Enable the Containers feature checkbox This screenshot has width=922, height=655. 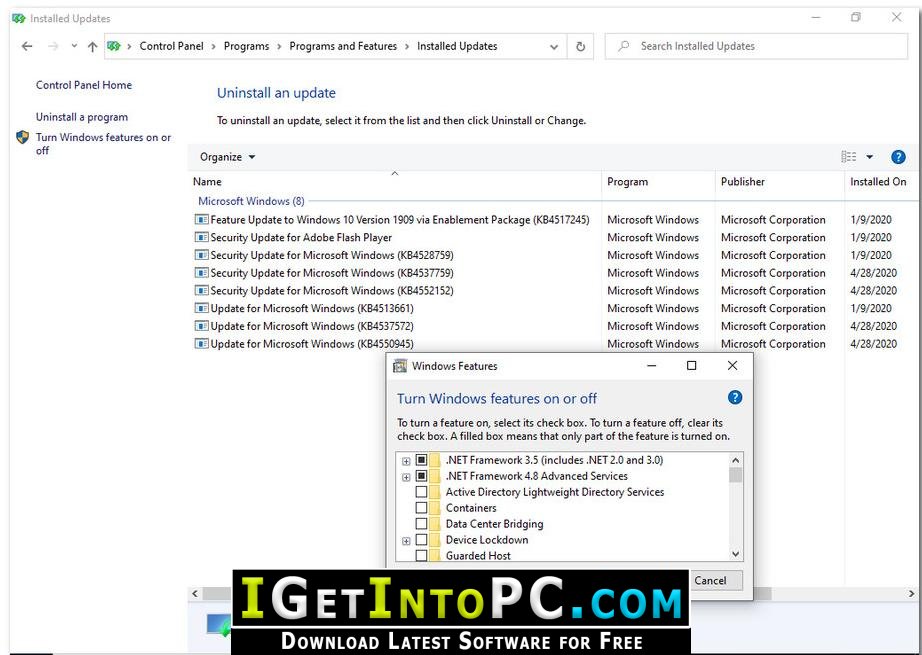point(421,507)
